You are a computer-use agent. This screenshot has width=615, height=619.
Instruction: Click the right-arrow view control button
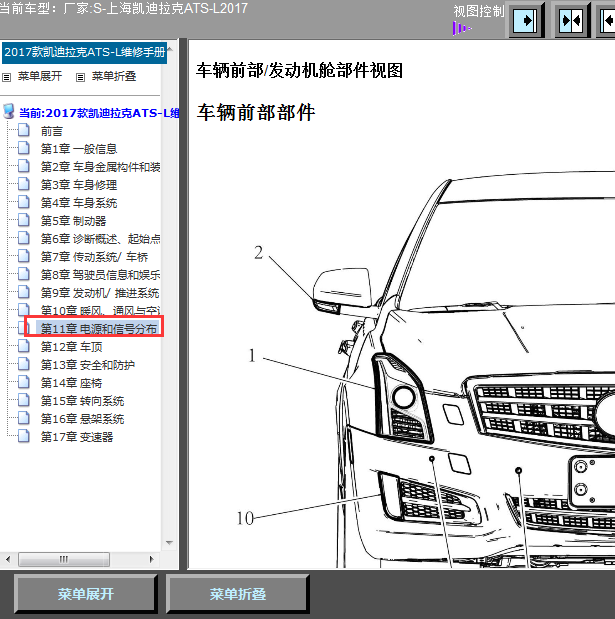click(525, 20)
